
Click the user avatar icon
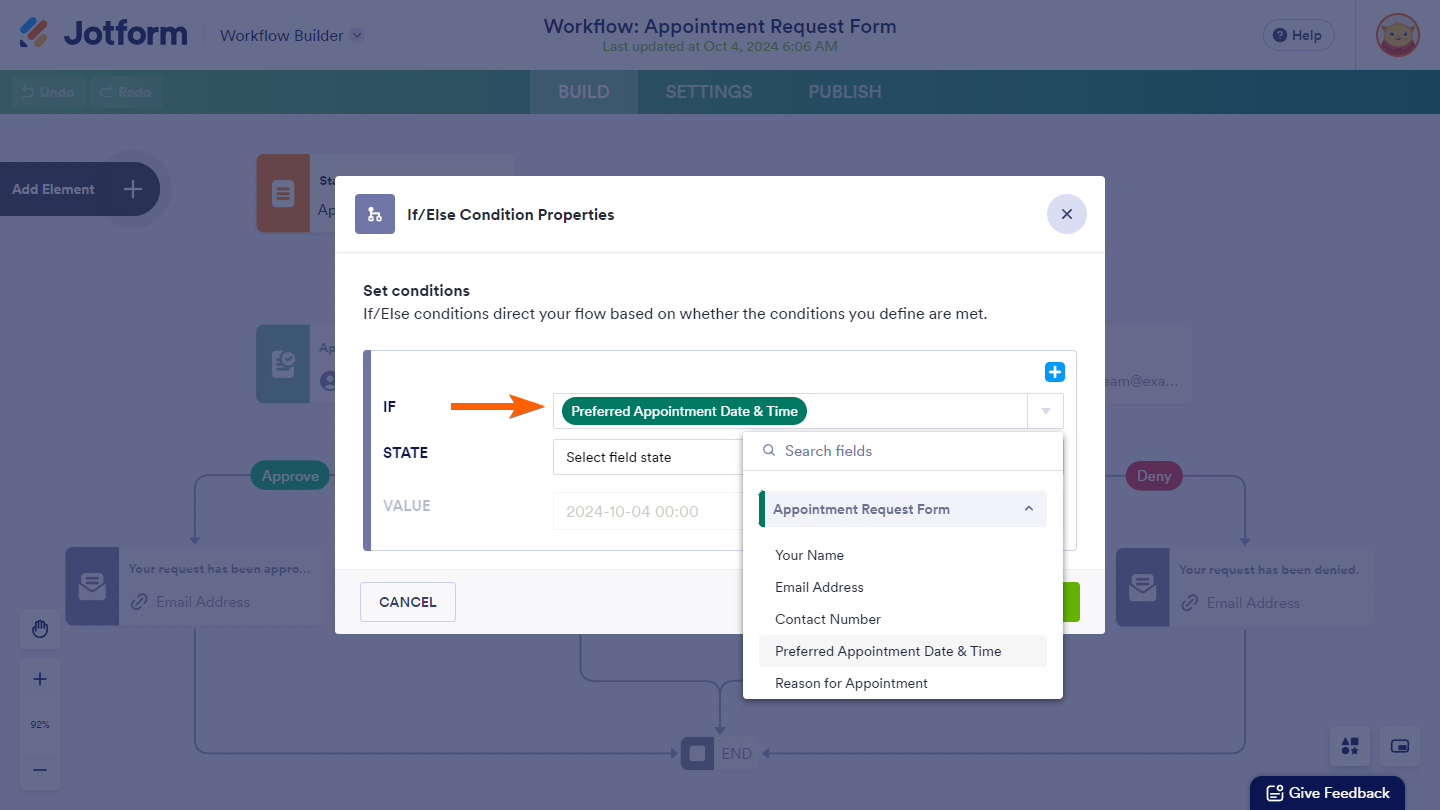1397,35
